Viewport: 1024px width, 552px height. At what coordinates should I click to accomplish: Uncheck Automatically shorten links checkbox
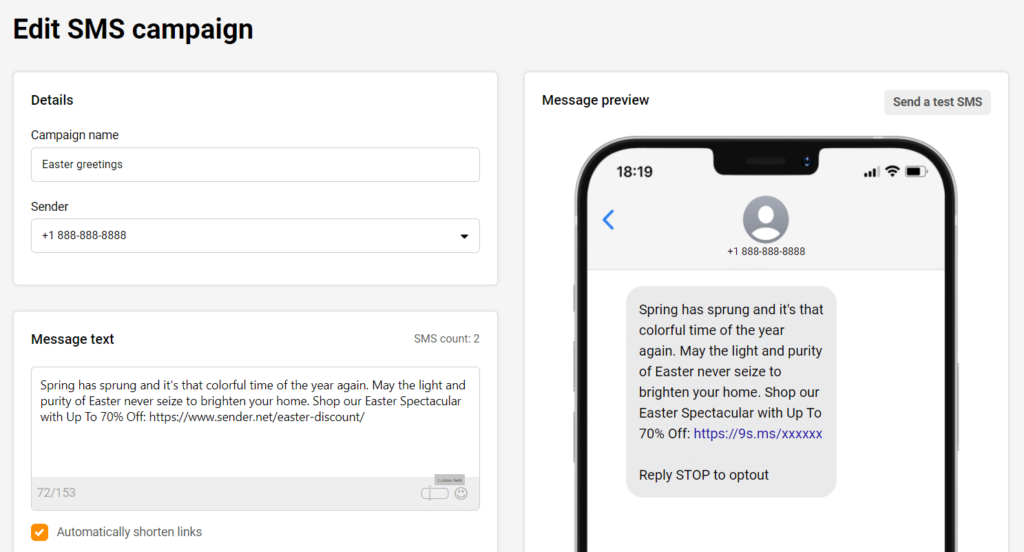click(x=40, y=532)
